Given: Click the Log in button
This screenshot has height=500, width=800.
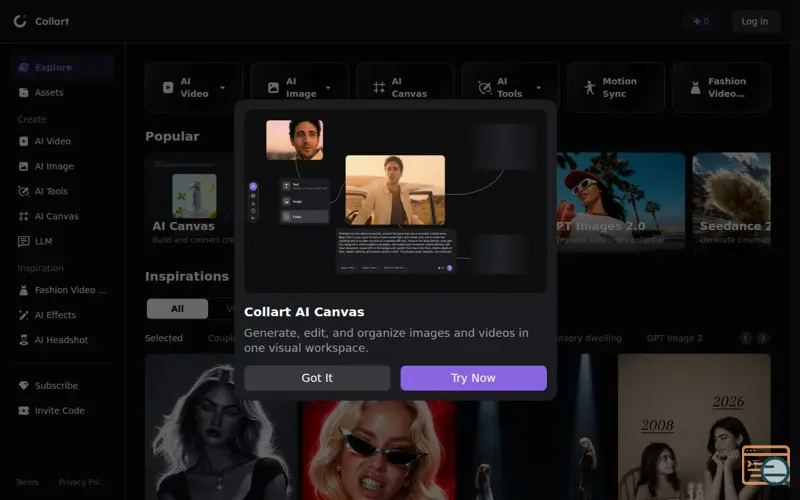Looking at the screenshot, I should pyautogui.click(x=755, y=21).
